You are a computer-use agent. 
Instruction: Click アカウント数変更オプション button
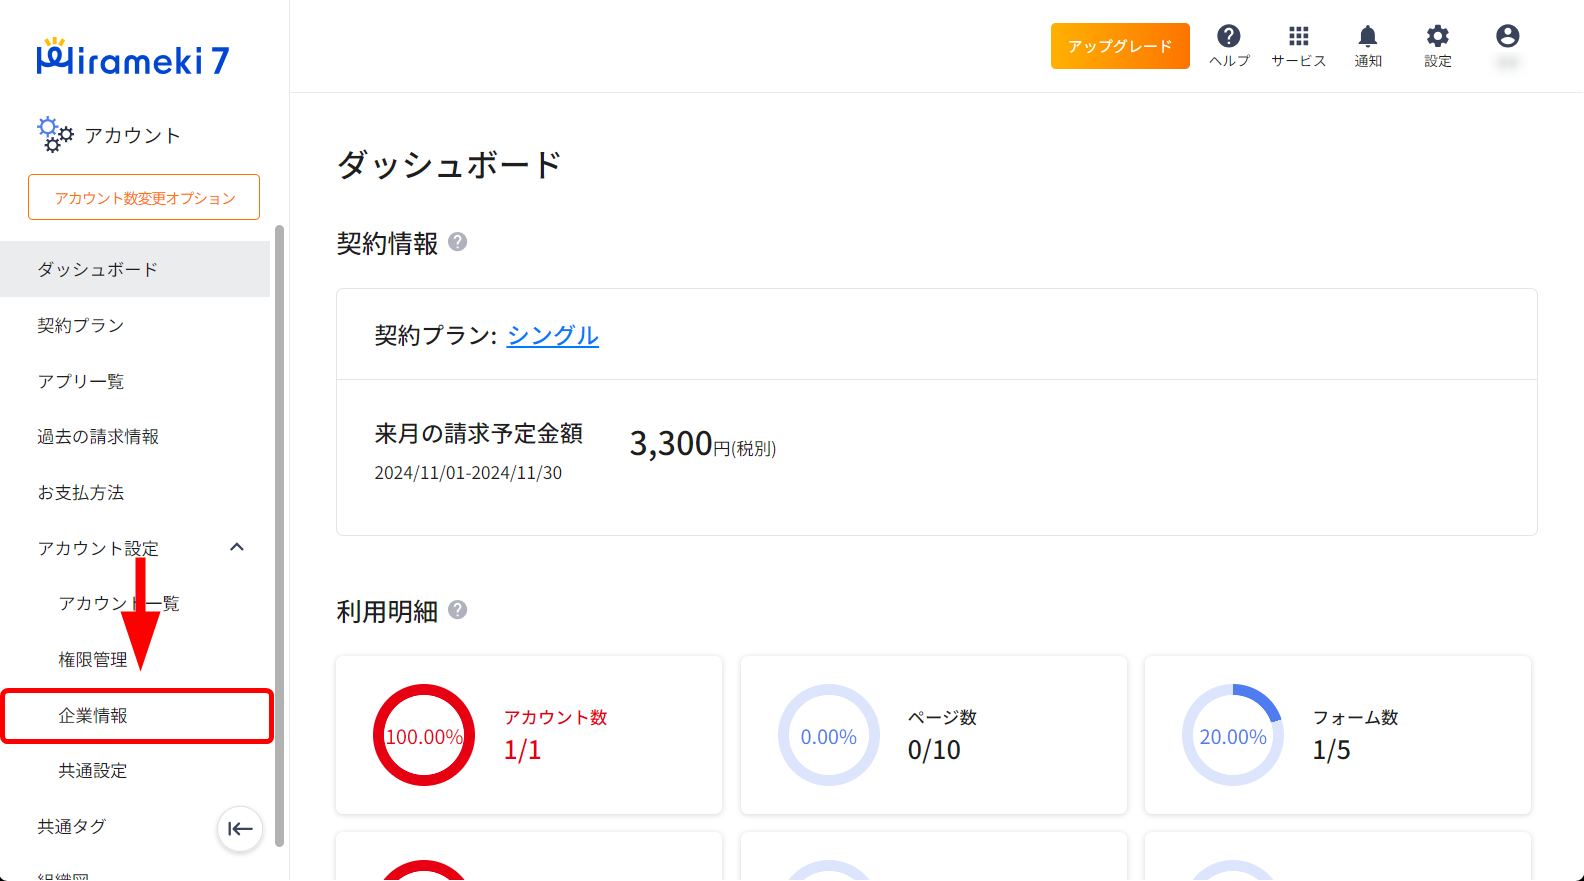[144, 197]
